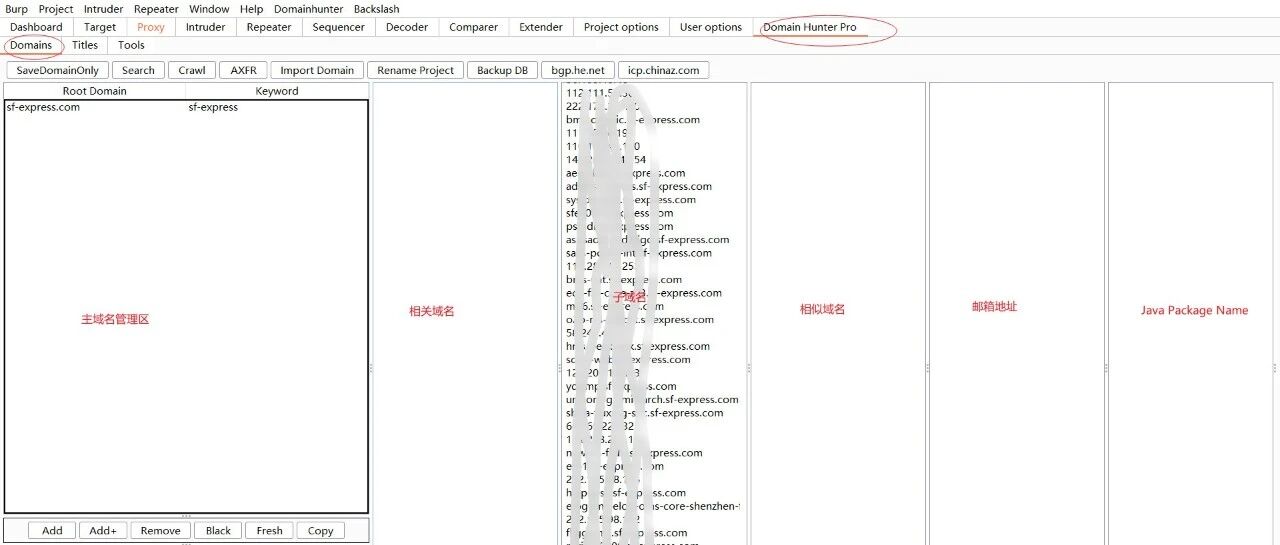Click the SaveDomainOnly button
1280x545 pixels.
(58, 70)
